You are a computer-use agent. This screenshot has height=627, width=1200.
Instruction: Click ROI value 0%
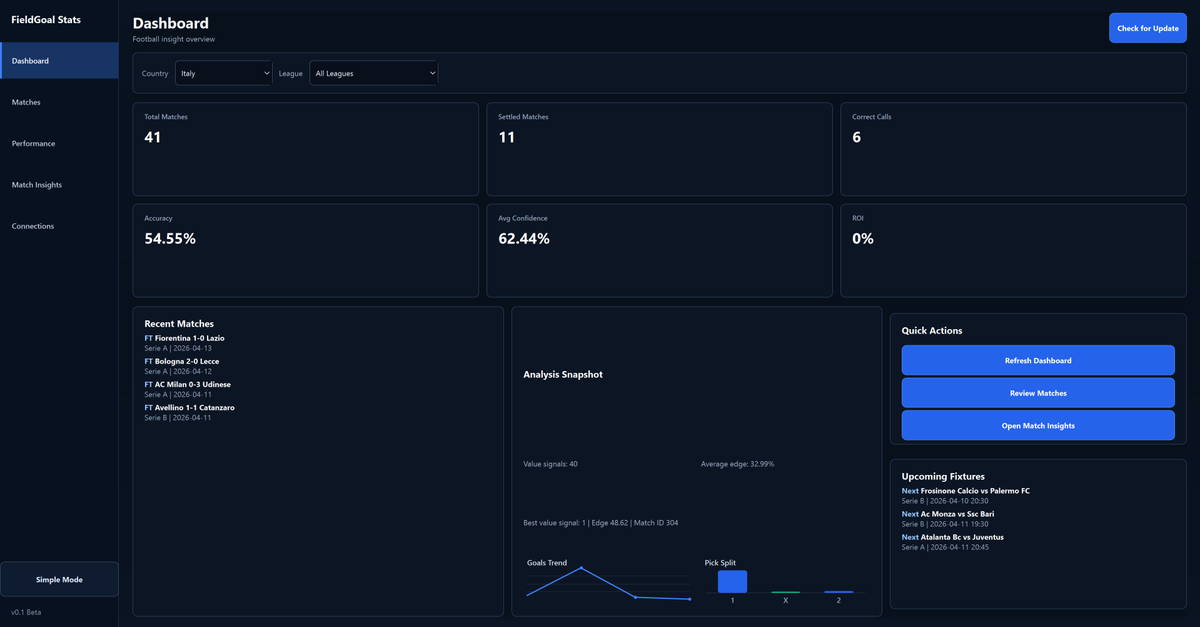click(x=863, y=239)
